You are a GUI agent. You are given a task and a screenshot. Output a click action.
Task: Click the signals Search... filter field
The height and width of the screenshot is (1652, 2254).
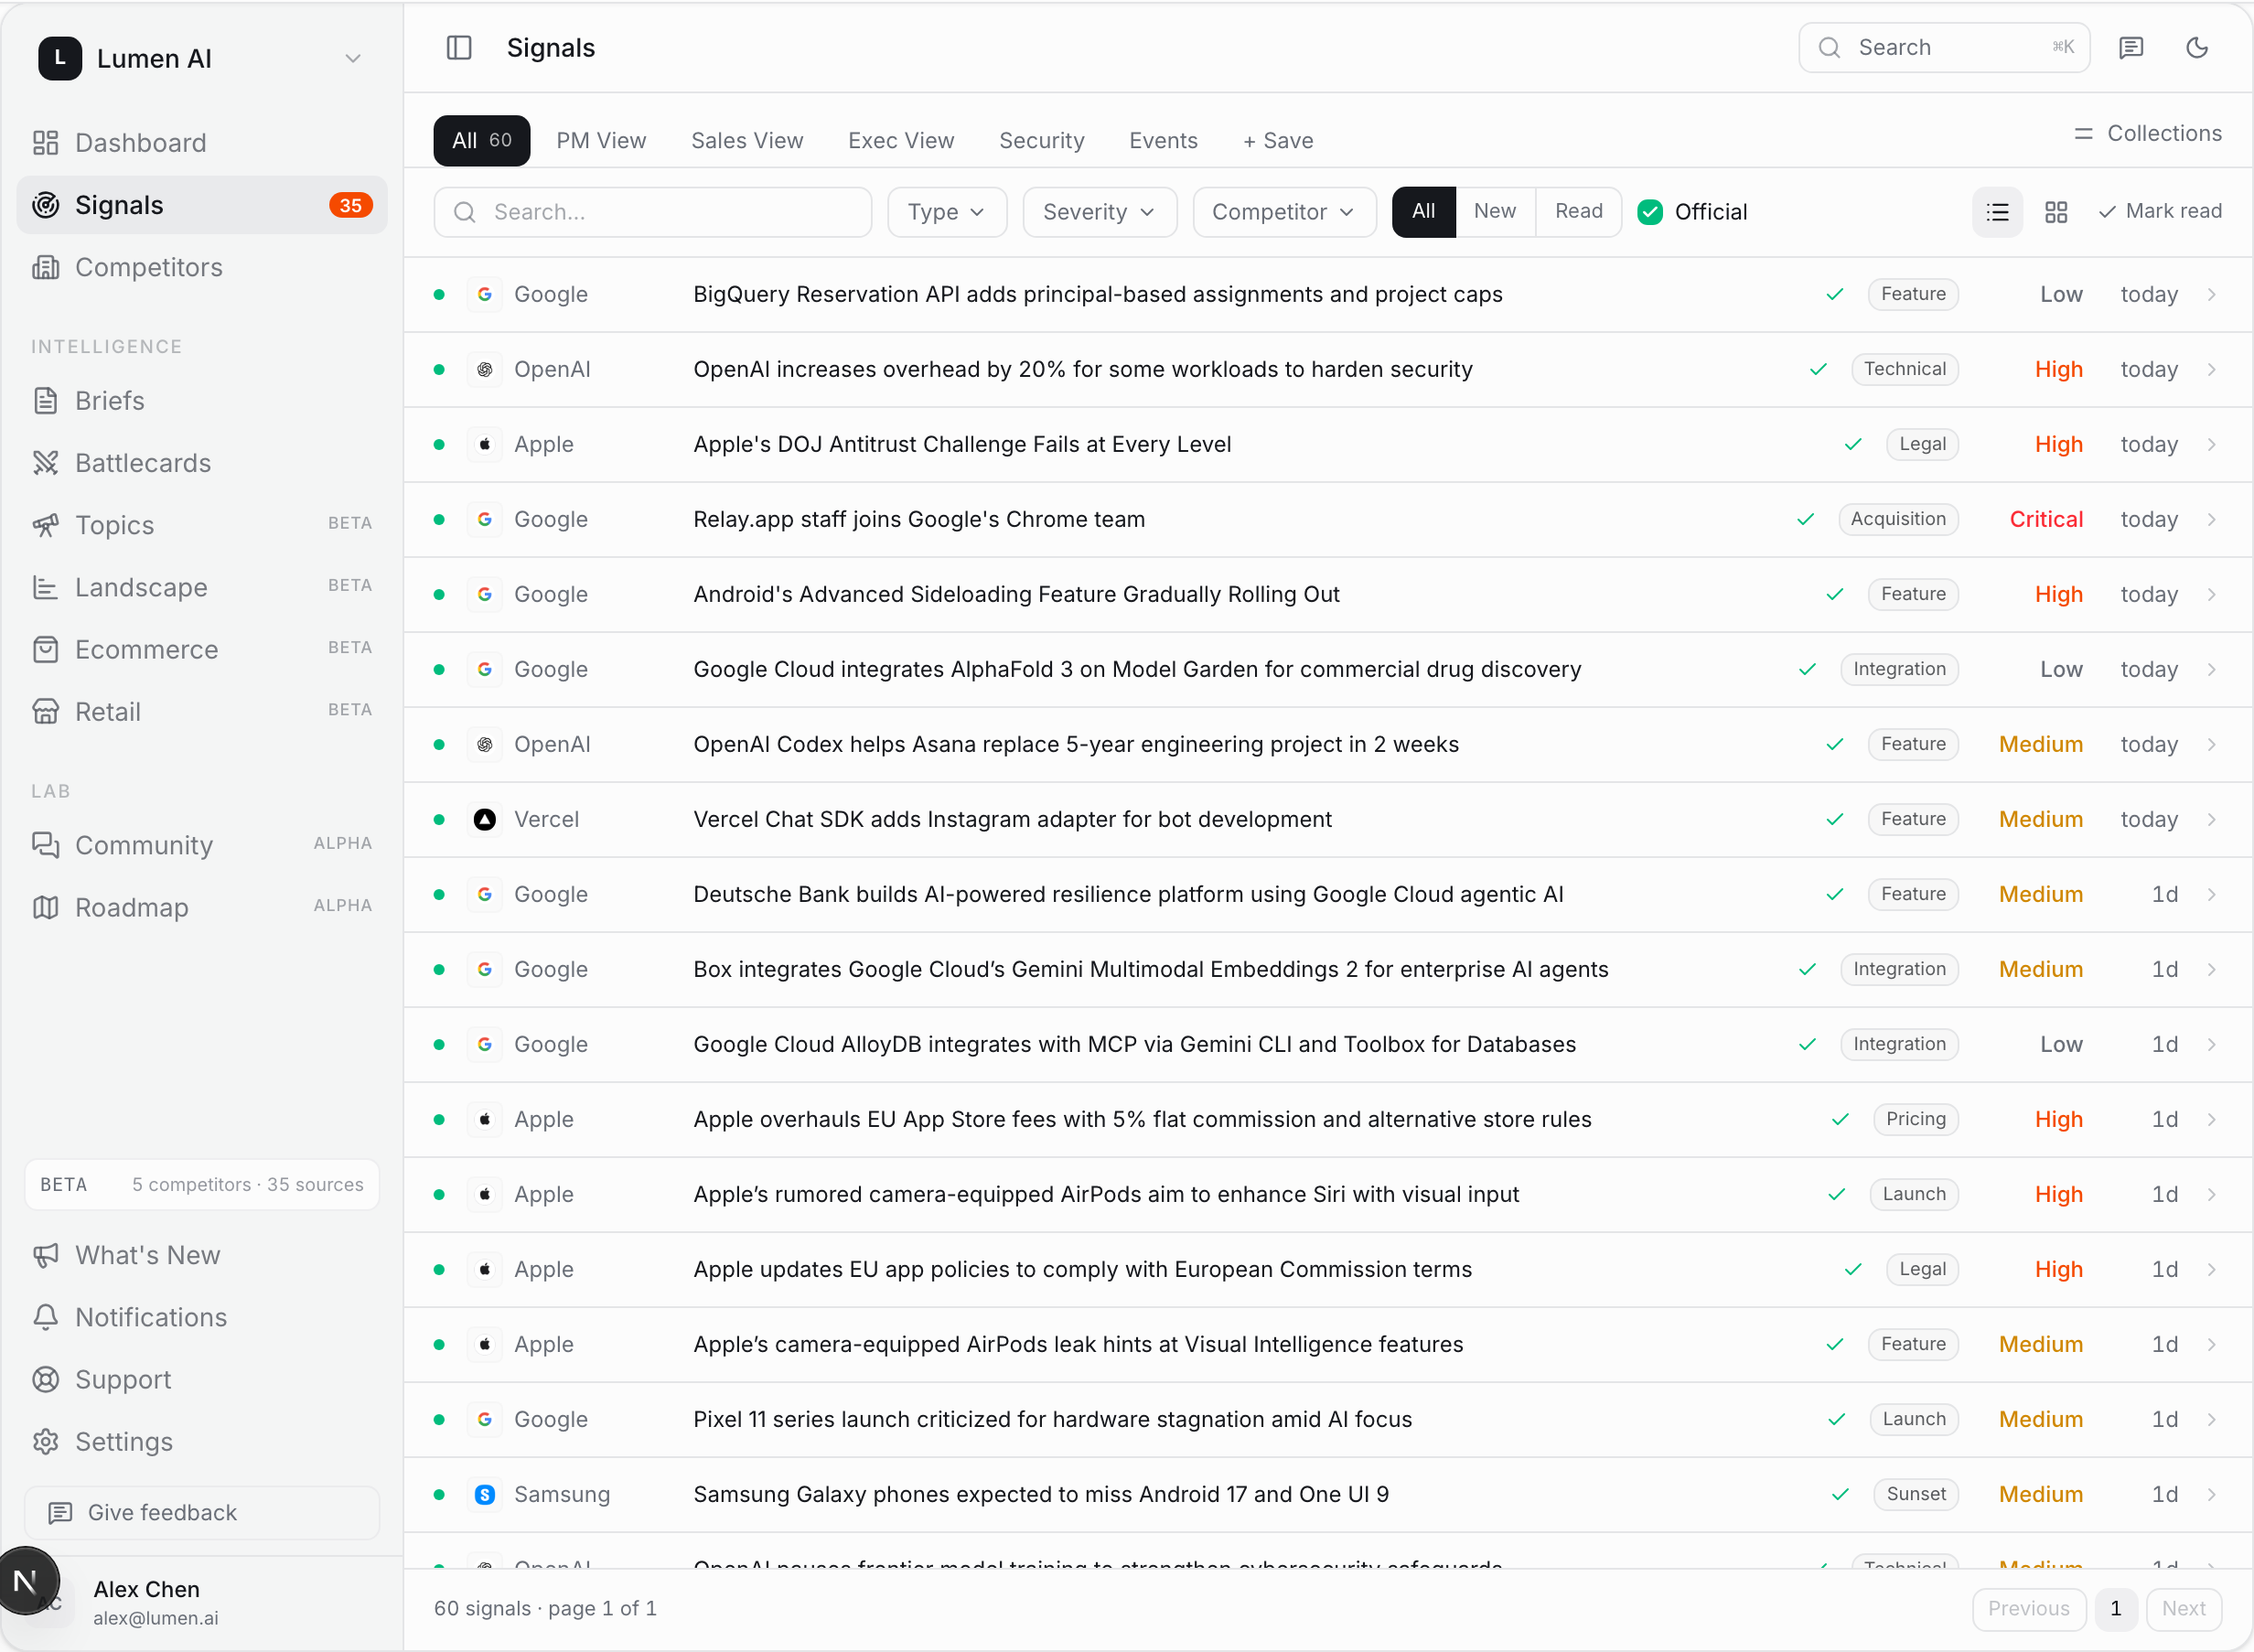pyautogui.click(x=652, y=212)
